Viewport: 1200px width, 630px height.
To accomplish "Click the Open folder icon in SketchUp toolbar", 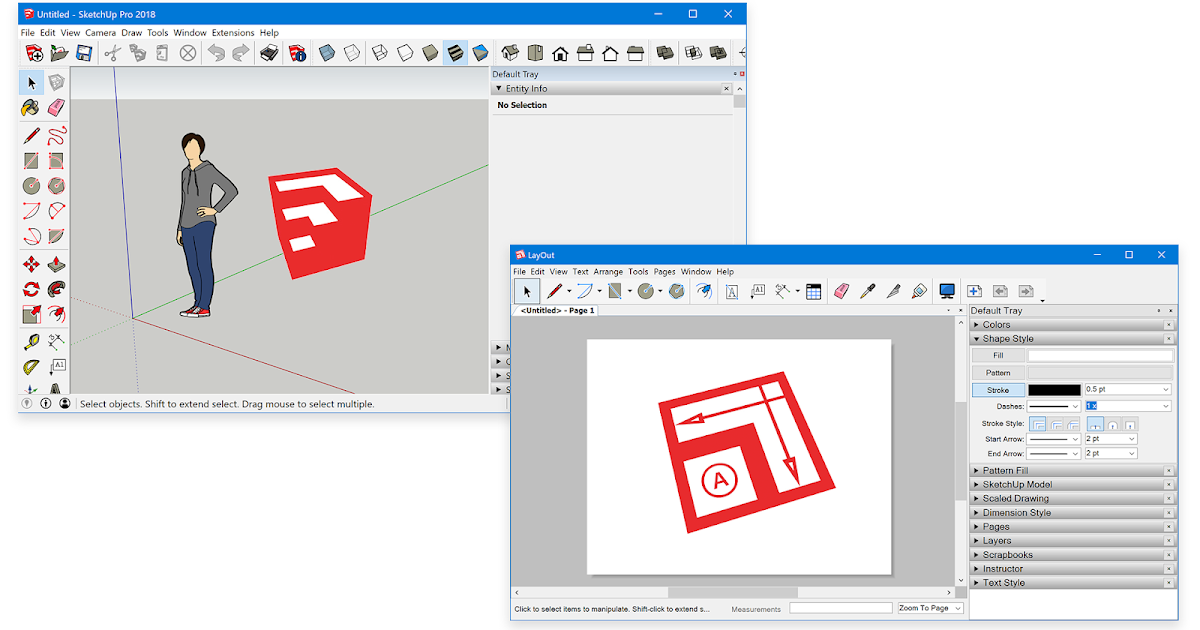I will point(59,53).
